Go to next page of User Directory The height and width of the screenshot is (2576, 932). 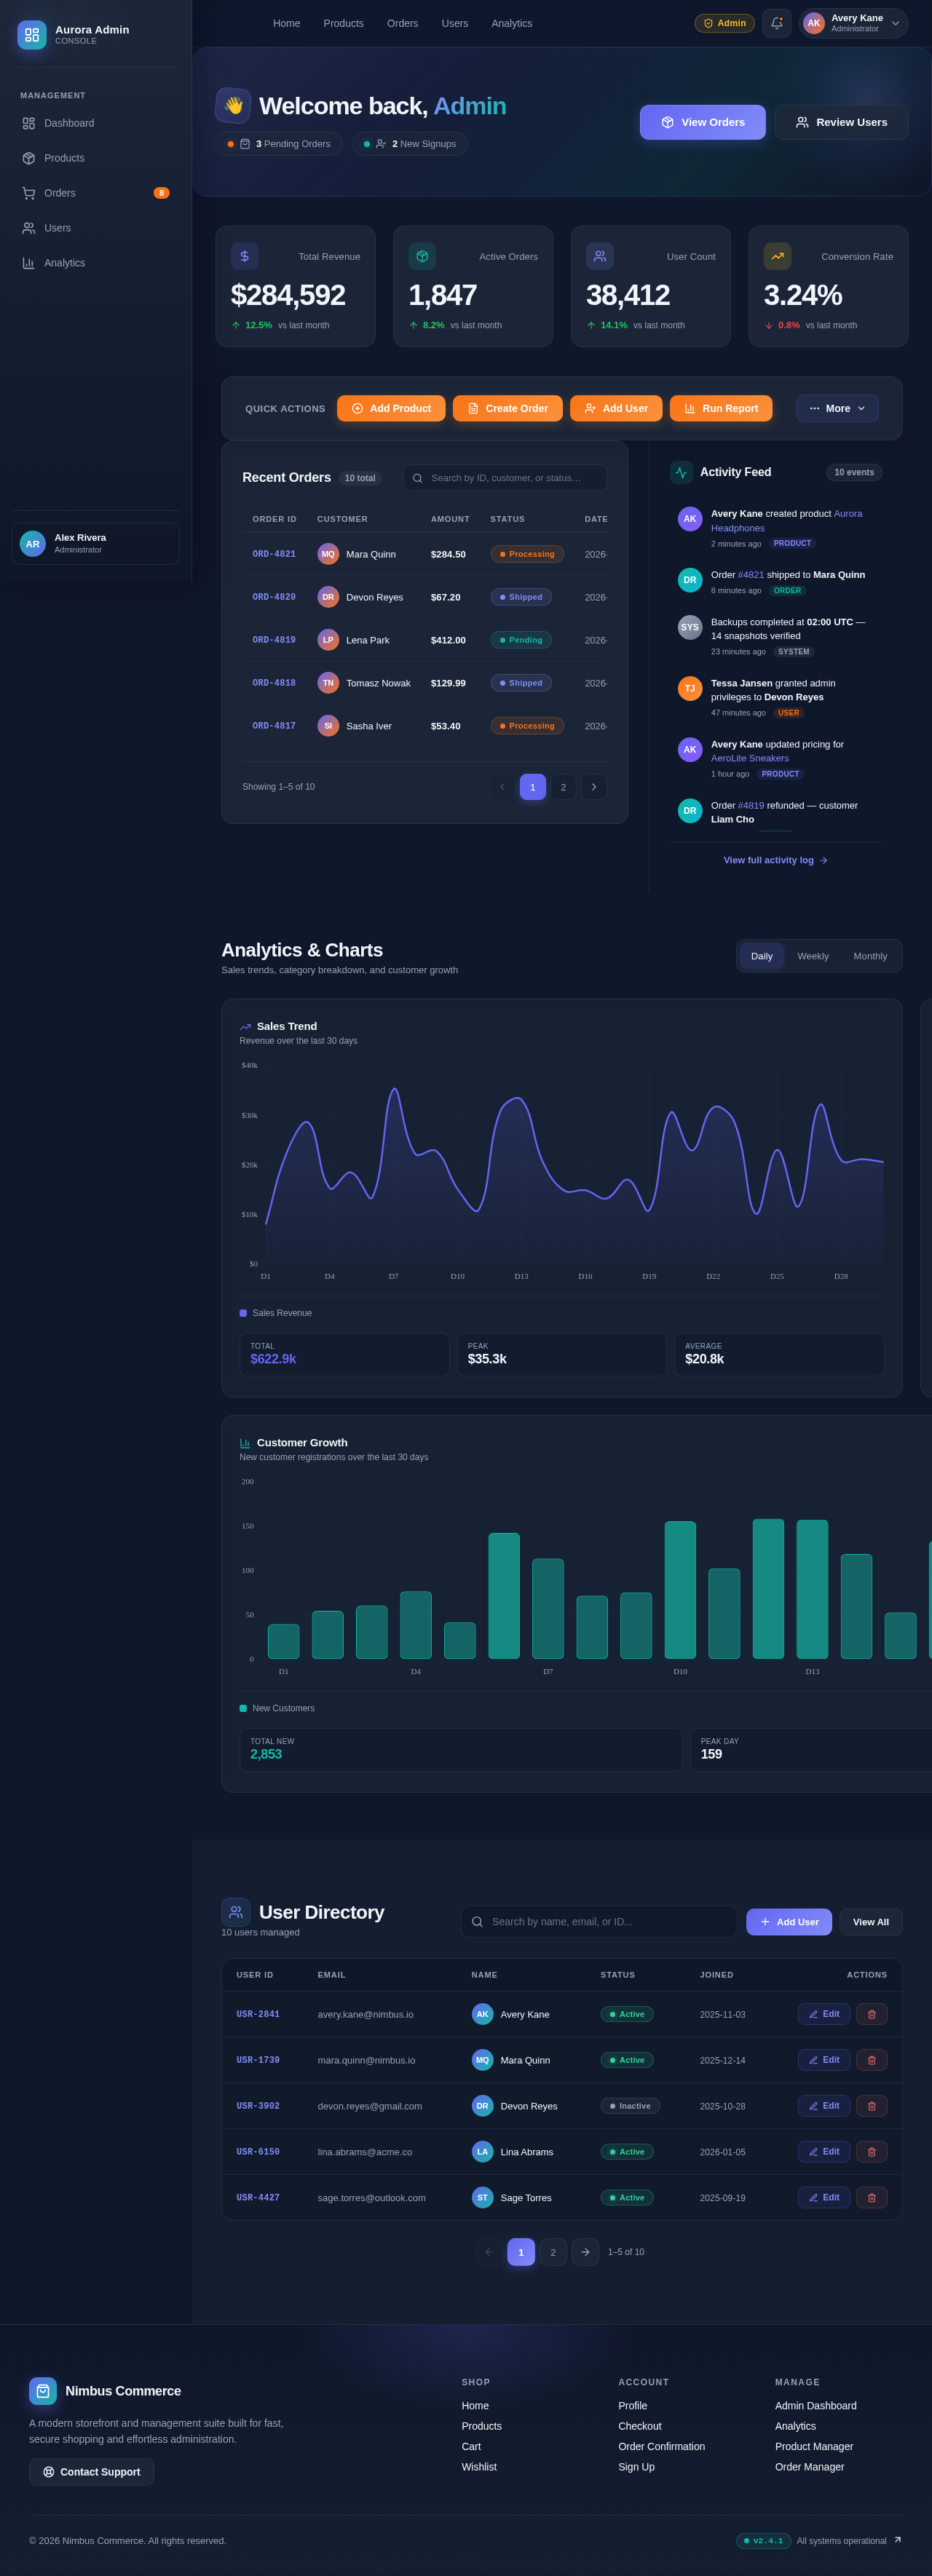[x=585, y=2252]
